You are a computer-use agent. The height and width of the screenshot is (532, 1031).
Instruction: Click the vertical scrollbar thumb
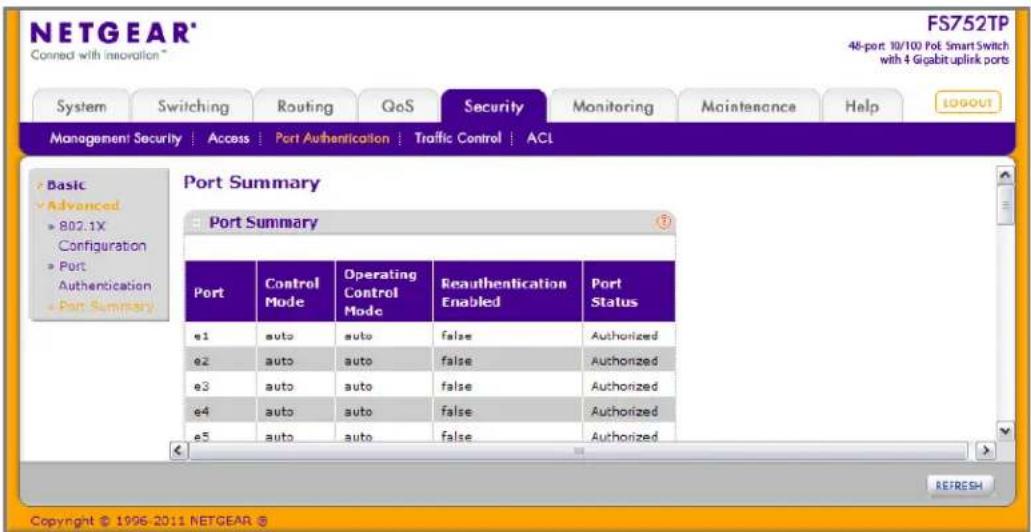[1004, 206]
